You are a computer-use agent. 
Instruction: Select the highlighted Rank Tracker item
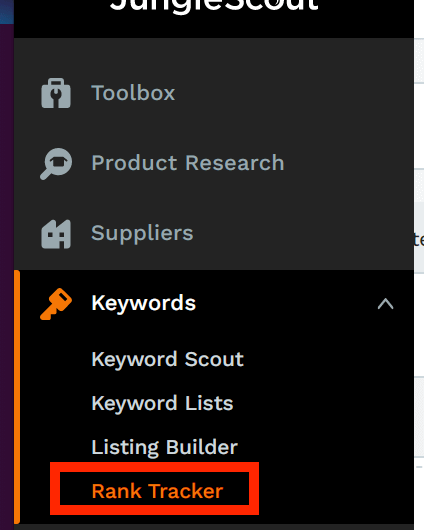(x=157, y=491)
